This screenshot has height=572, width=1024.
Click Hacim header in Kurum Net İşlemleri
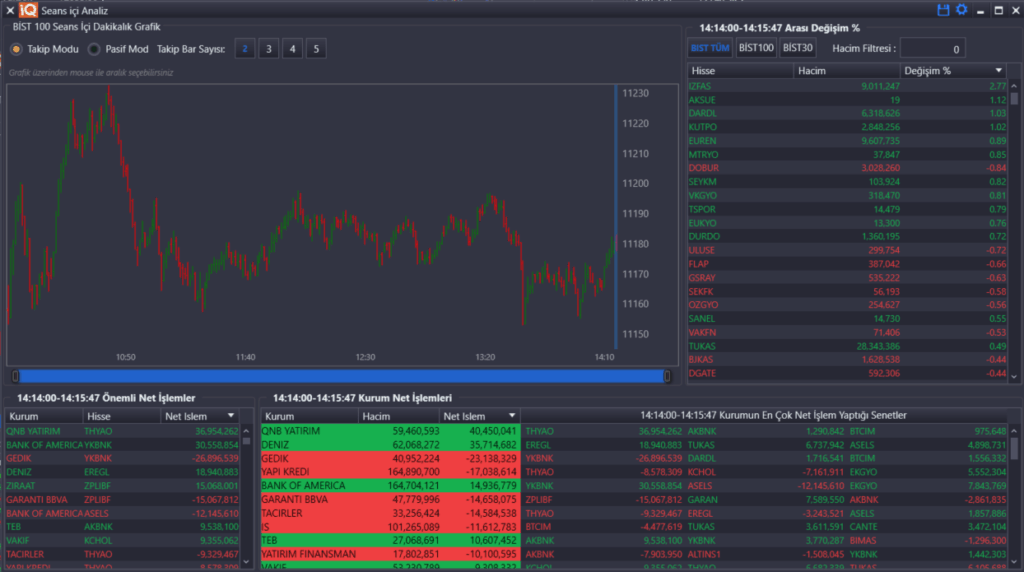pyautogui.click(x=398, y=416)
